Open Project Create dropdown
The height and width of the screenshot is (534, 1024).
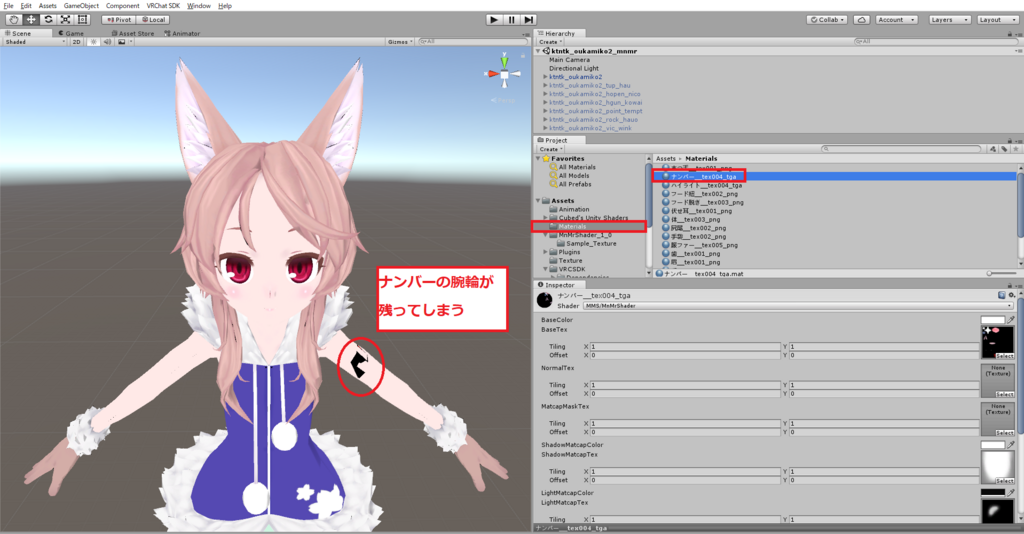click(x=549, y=149)
